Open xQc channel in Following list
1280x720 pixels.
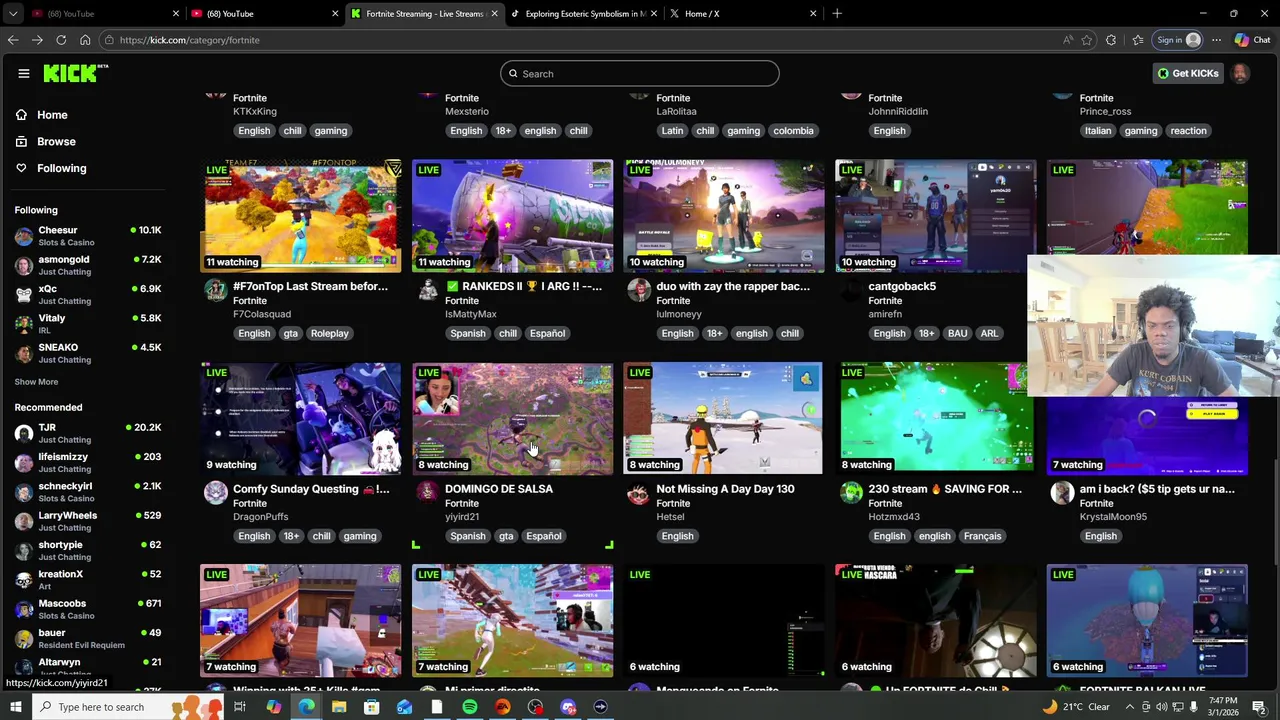click(x=87, y=294)
